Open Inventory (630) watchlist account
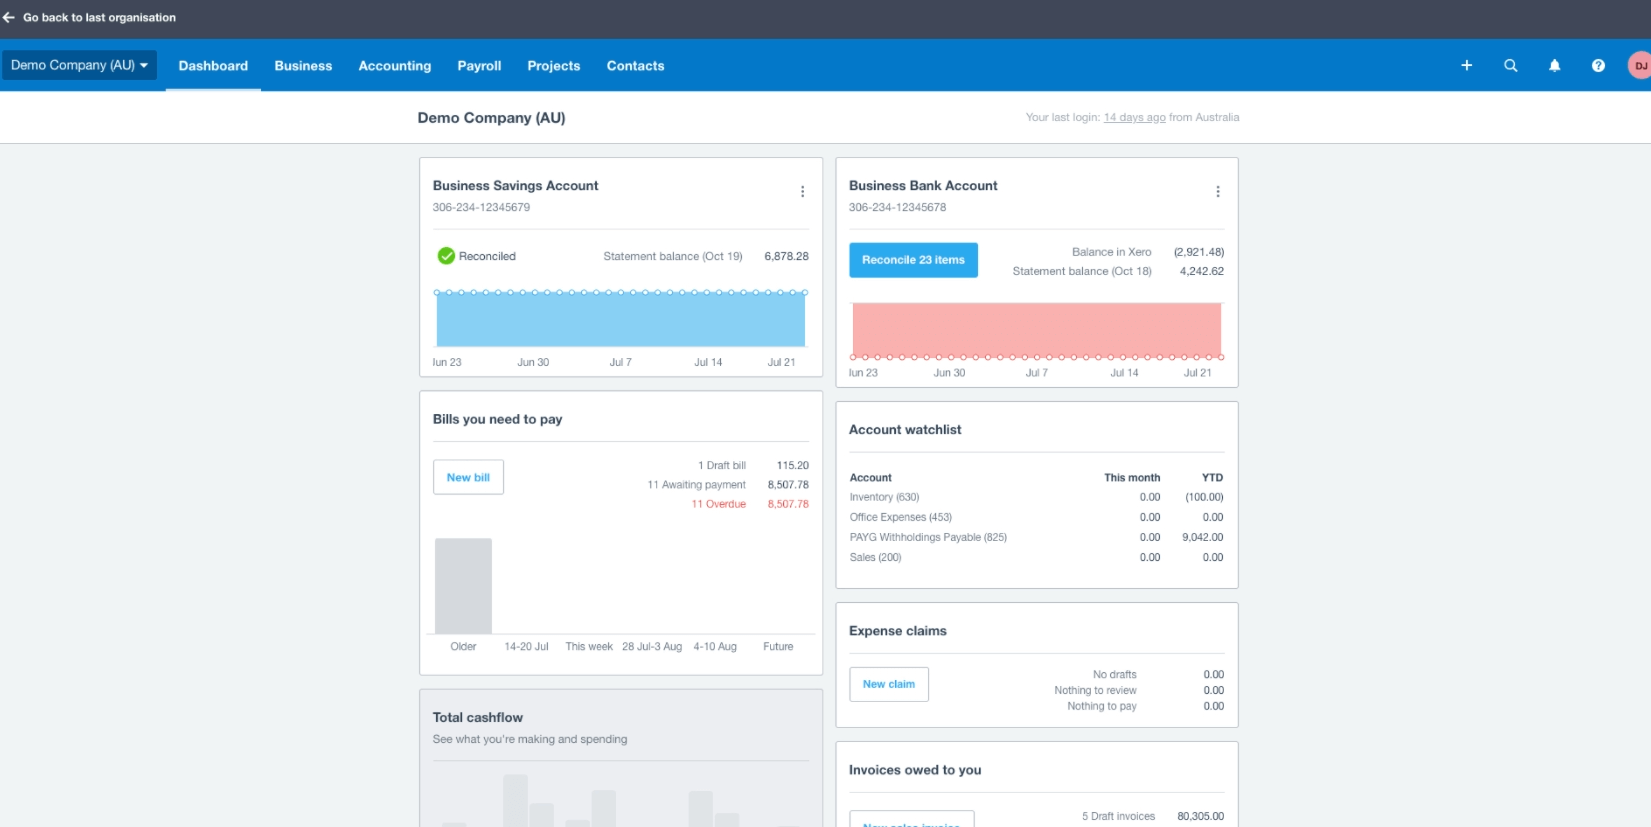Screen dimensions: 1651x827 coord(884,497)
